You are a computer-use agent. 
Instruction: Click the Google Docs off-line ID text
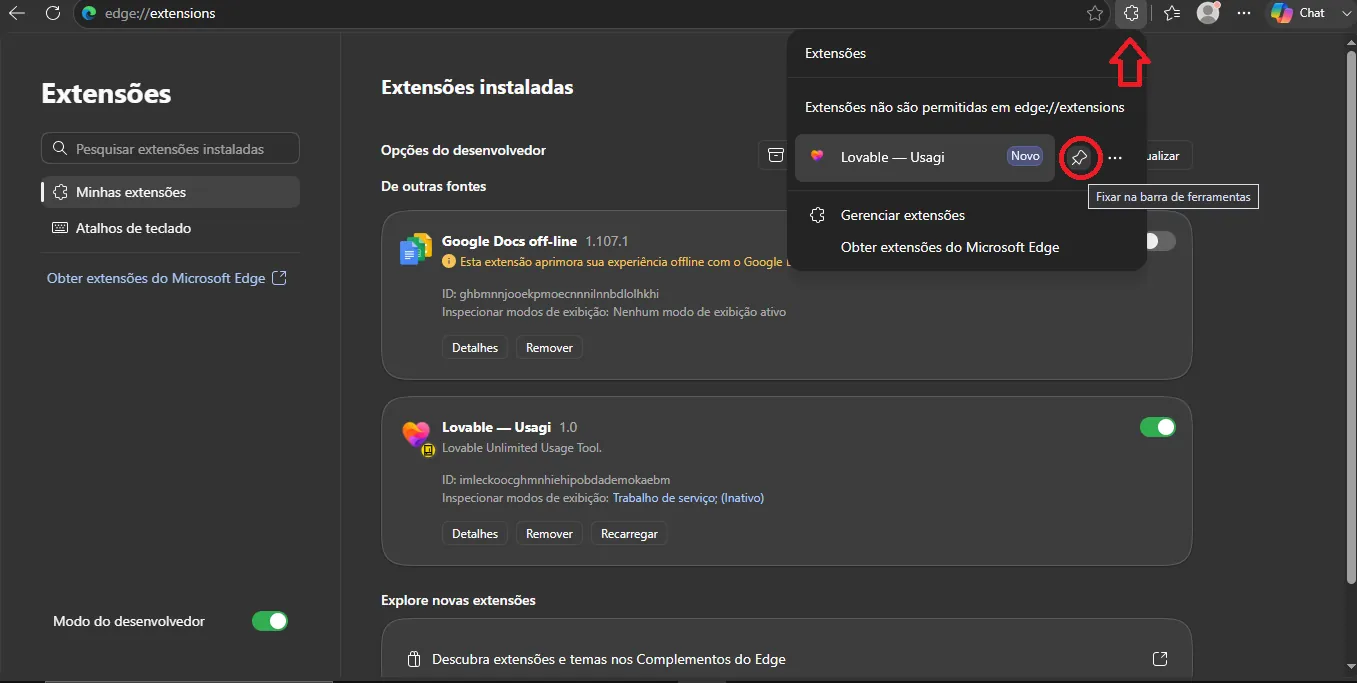click(550, 294)
